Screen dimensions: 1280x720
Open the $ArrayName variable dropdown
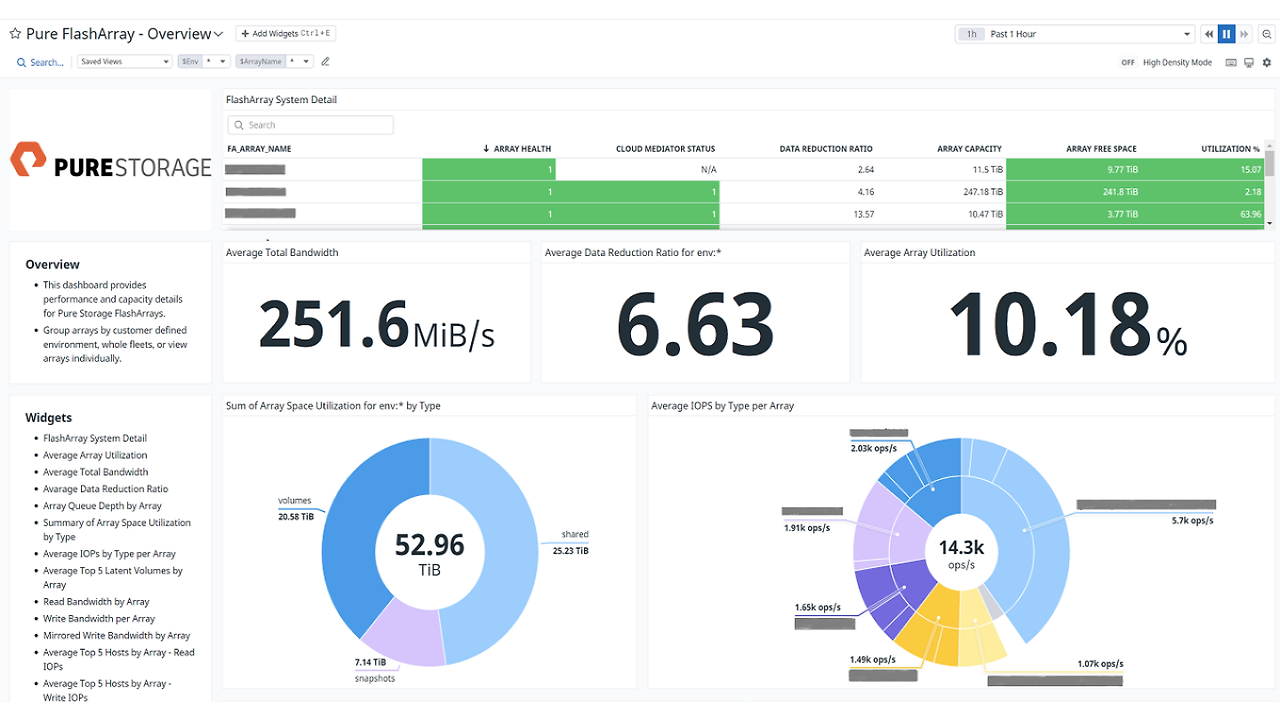(x=275, y=61)
